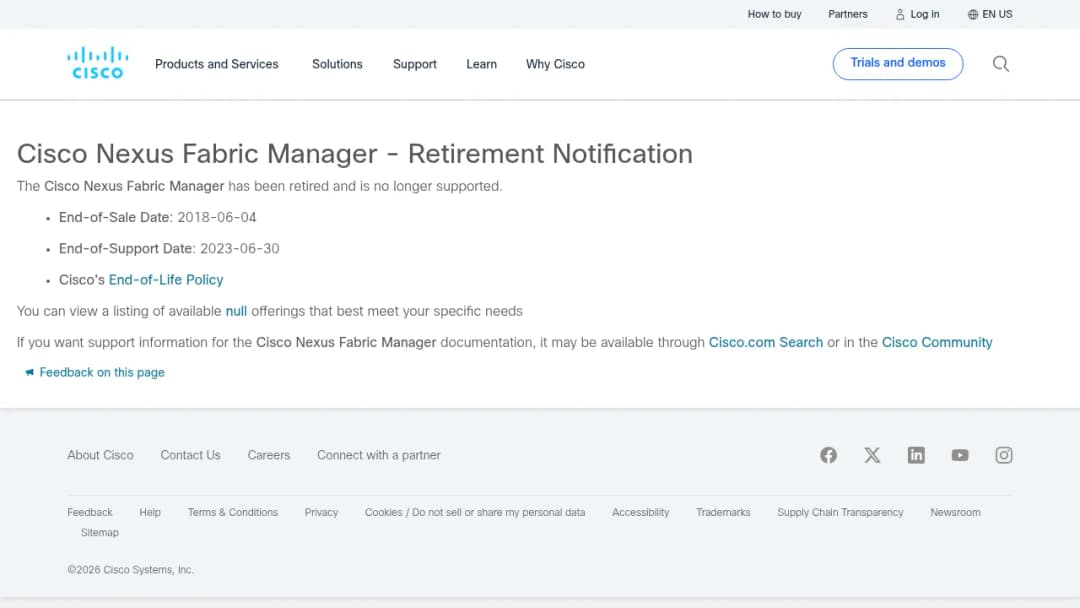1080x608 pixels.
Task: Click the ©2026 Cisco Systems copyright text
Action: point(131,570)
